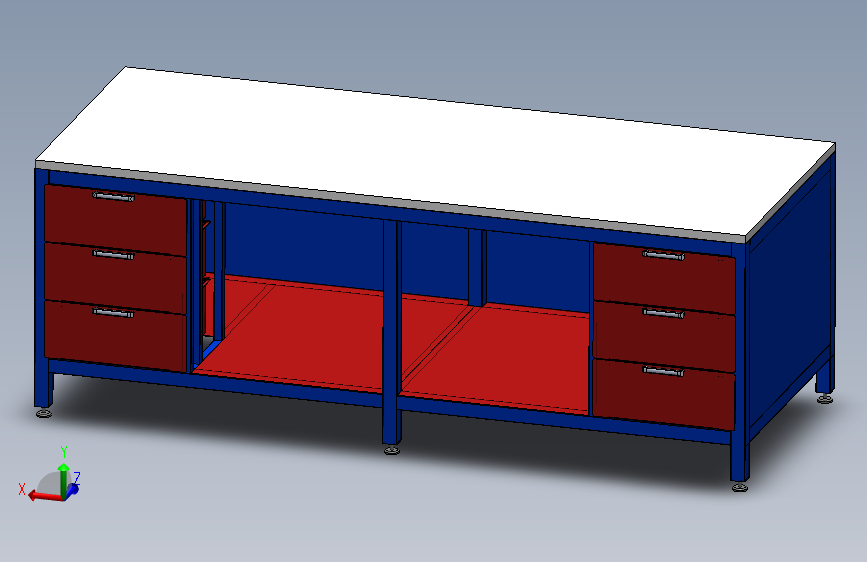Select the middle drawer front in the left stack
Screen dimensions: 867x562
point(115,278)
